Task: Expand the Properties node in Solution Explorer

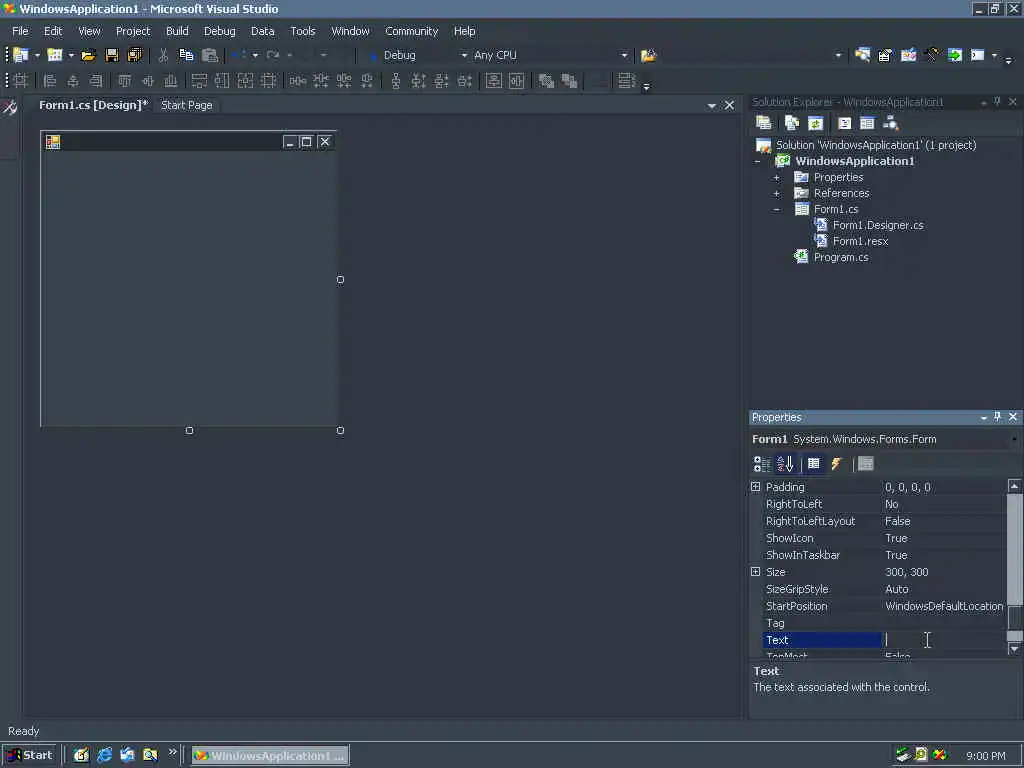Action: click(x=776, y=178)
